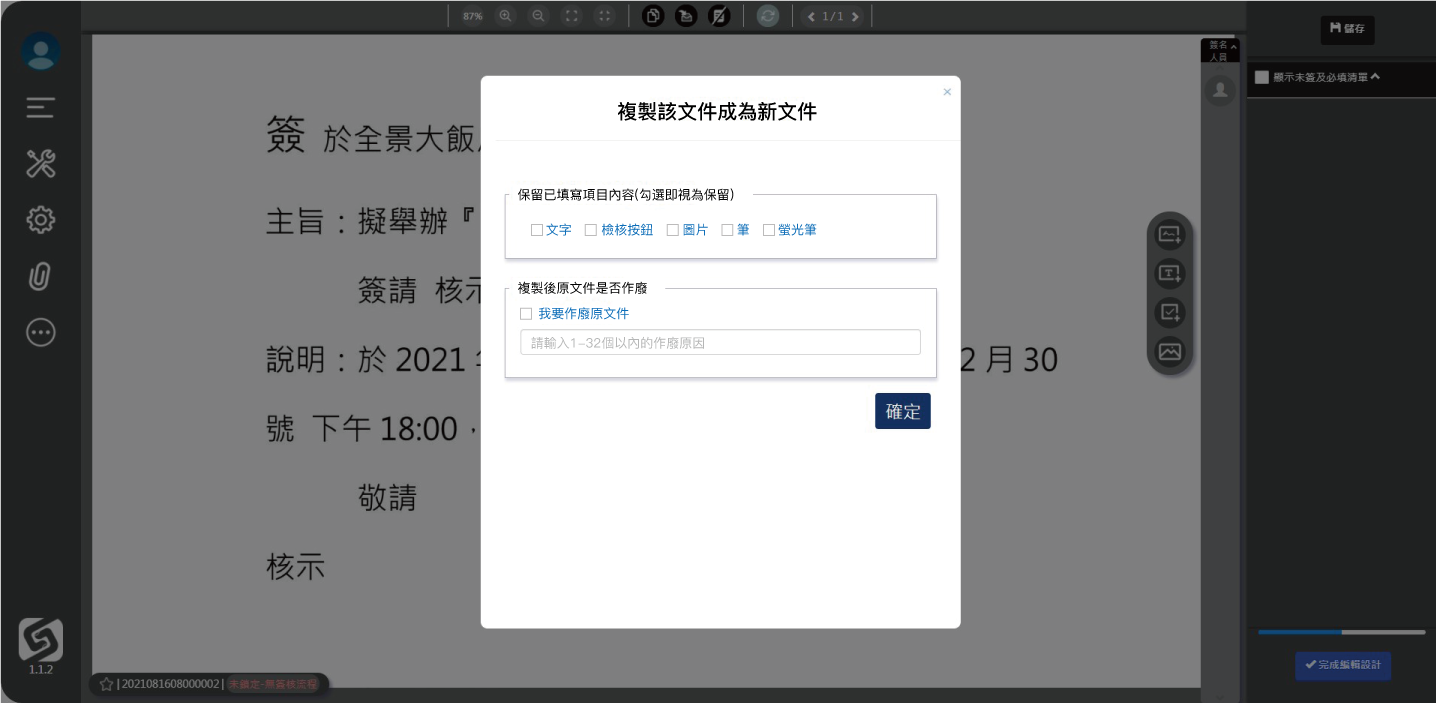Open the more options ellipsis menu
1436x703 pixels.
(x=41, y=333)
